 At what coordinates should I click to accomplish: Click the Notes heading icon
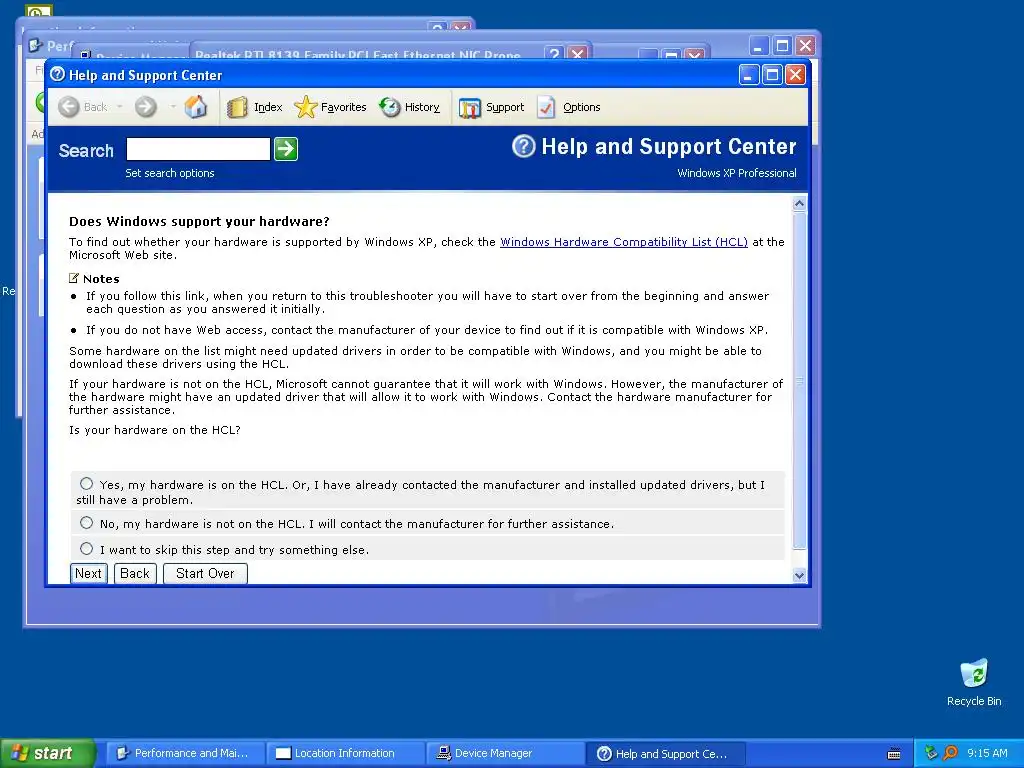[x=74, y=278]
